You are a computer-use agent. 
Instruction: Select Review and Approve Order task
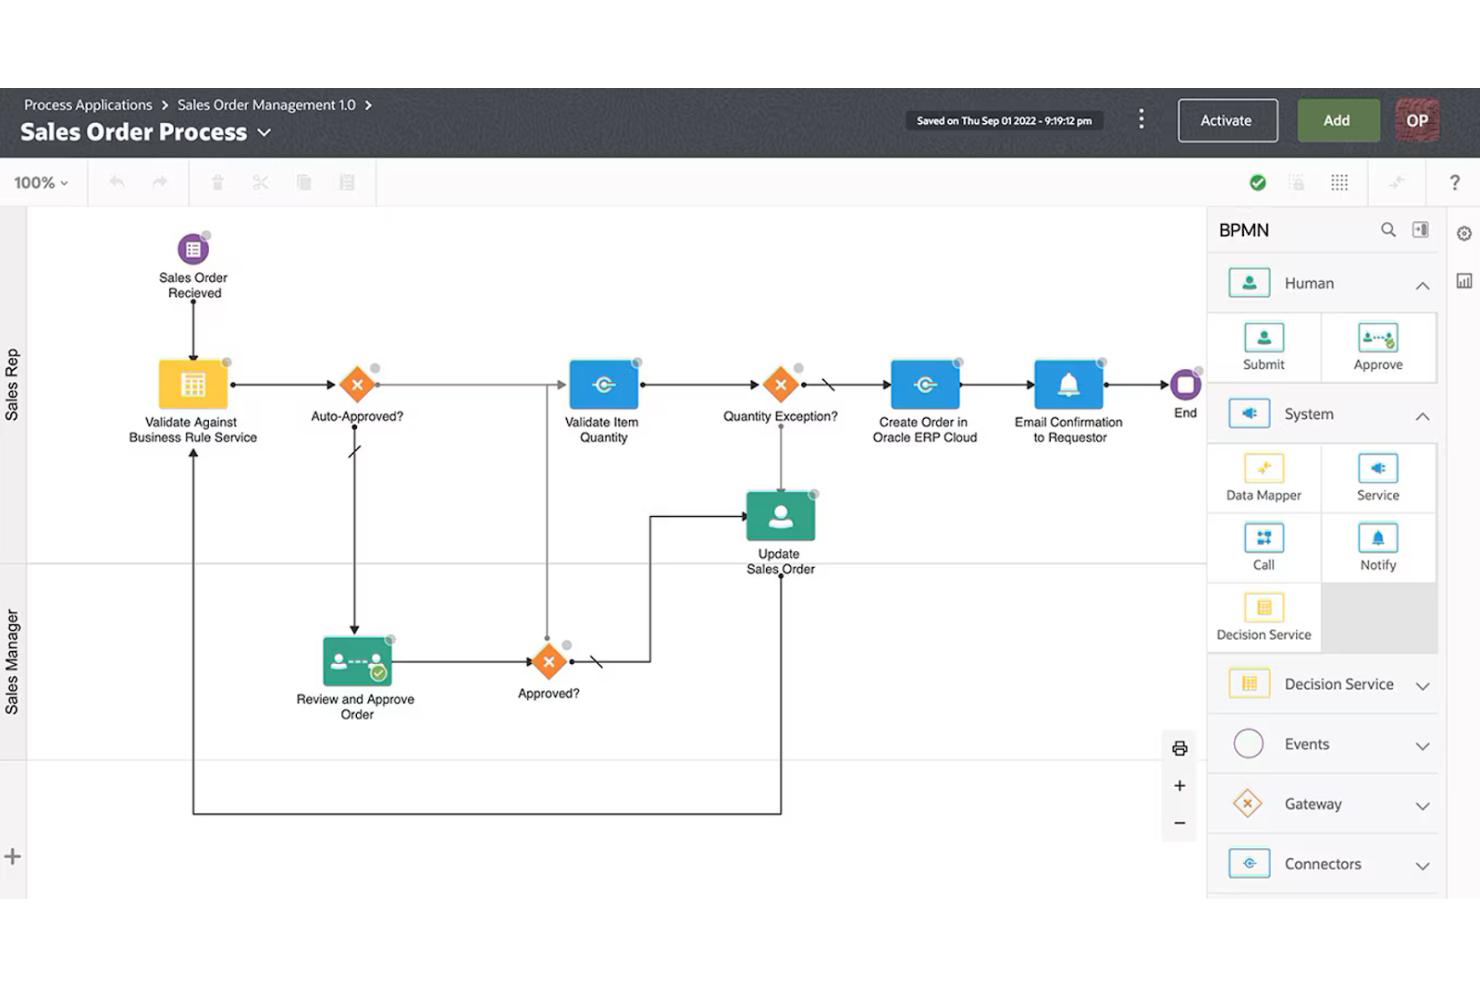pyautogui.click(x=357, y=661)
